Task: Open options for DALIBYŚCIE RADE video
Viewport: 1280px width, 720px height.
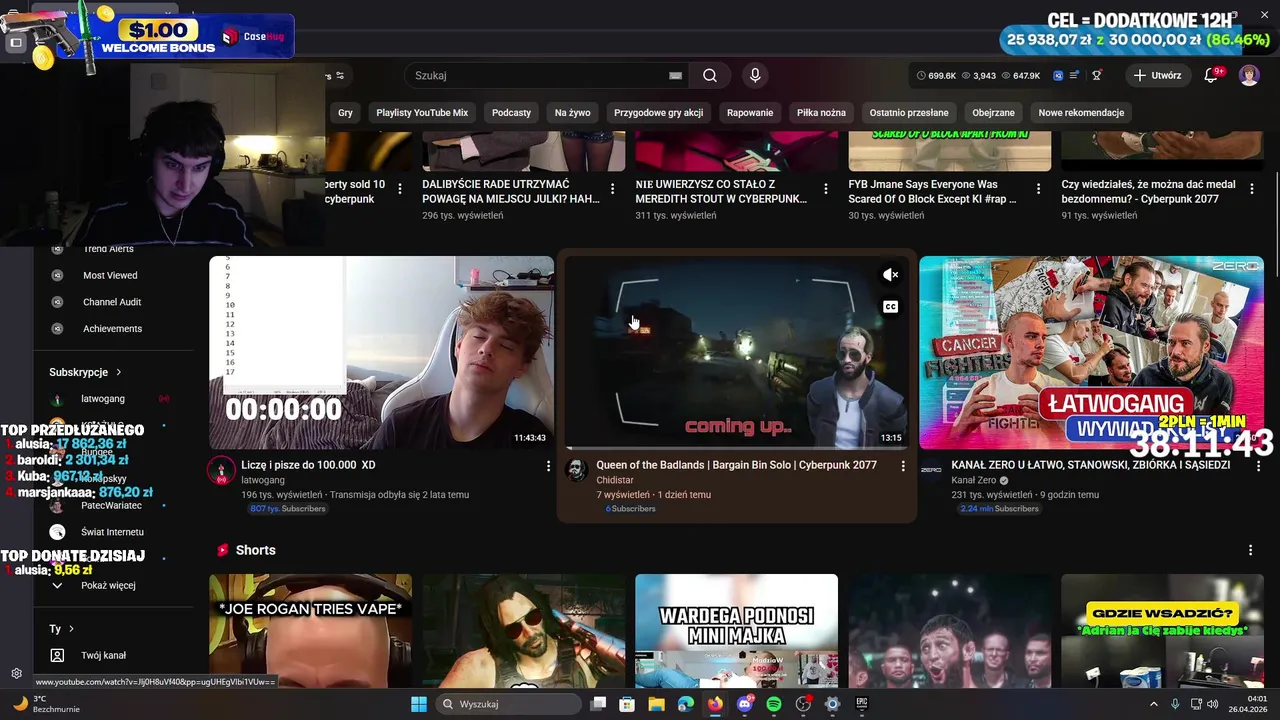Action: (613, 188)
